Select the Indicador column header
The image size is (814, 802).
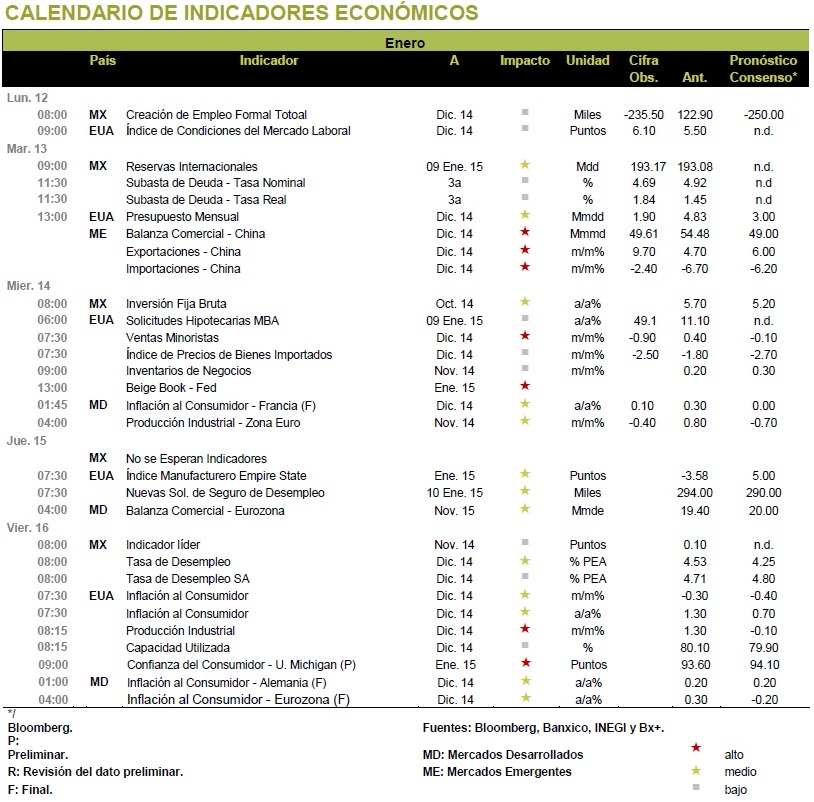coord(269,61)
